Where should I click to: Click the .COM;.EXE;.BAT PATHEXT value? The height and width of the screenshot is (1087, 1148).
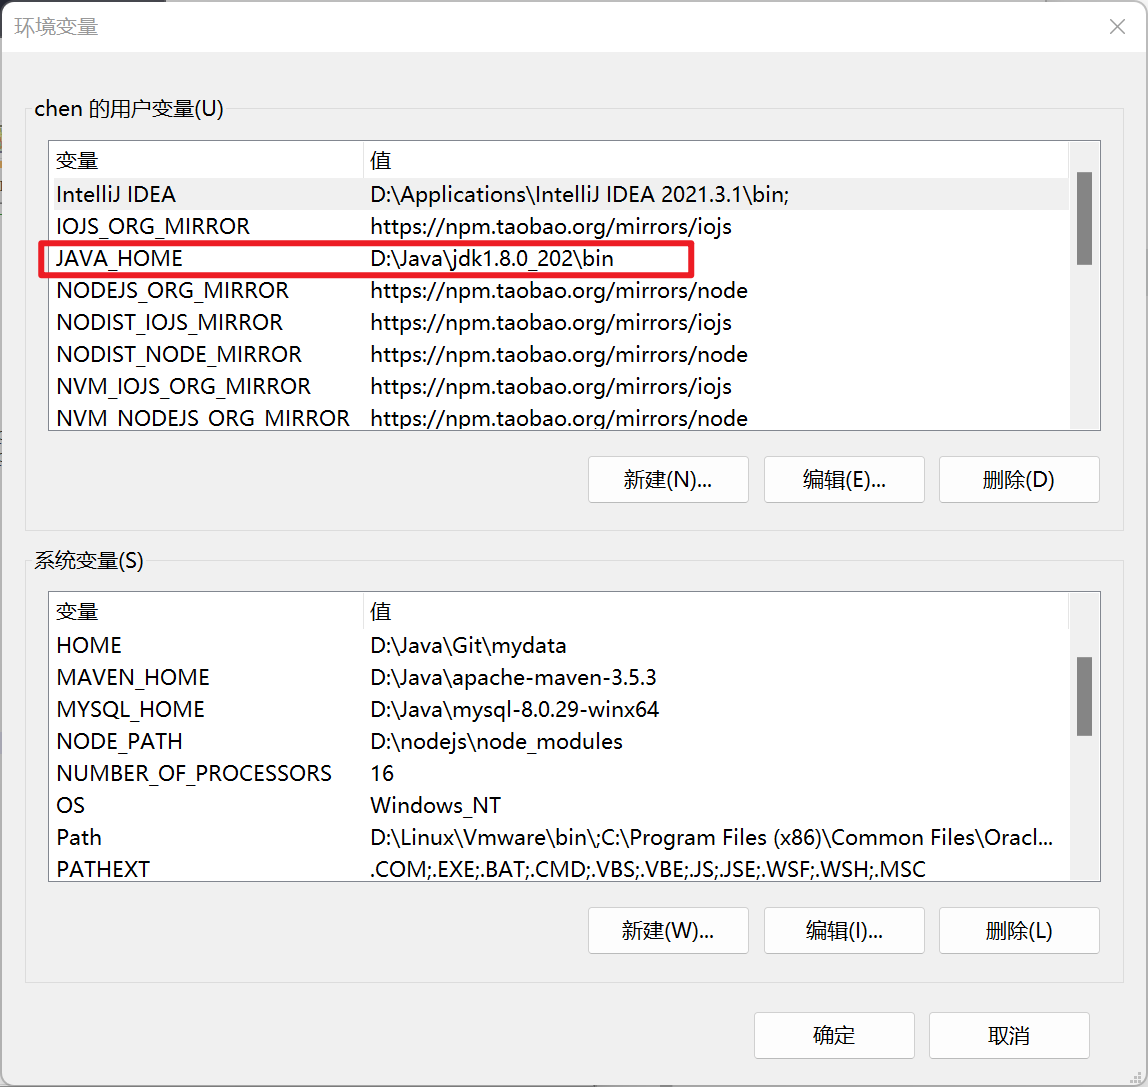tap(648, 869)
